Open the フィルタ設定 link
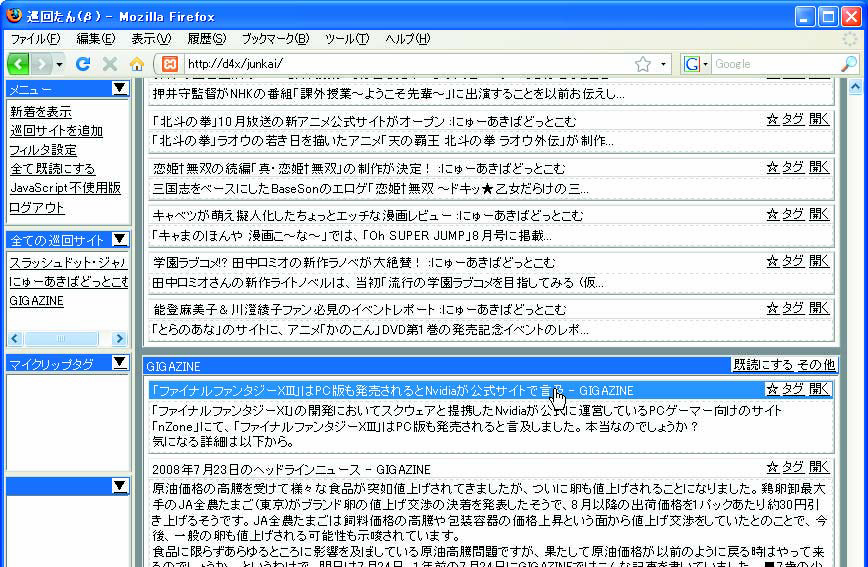Viewport: 868px width, 567px height. [x=43, y=150]
